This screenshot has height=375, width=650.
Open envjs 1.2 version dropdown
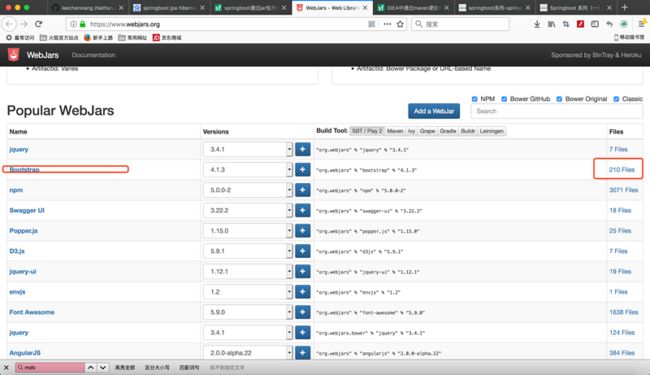[248, 291]
